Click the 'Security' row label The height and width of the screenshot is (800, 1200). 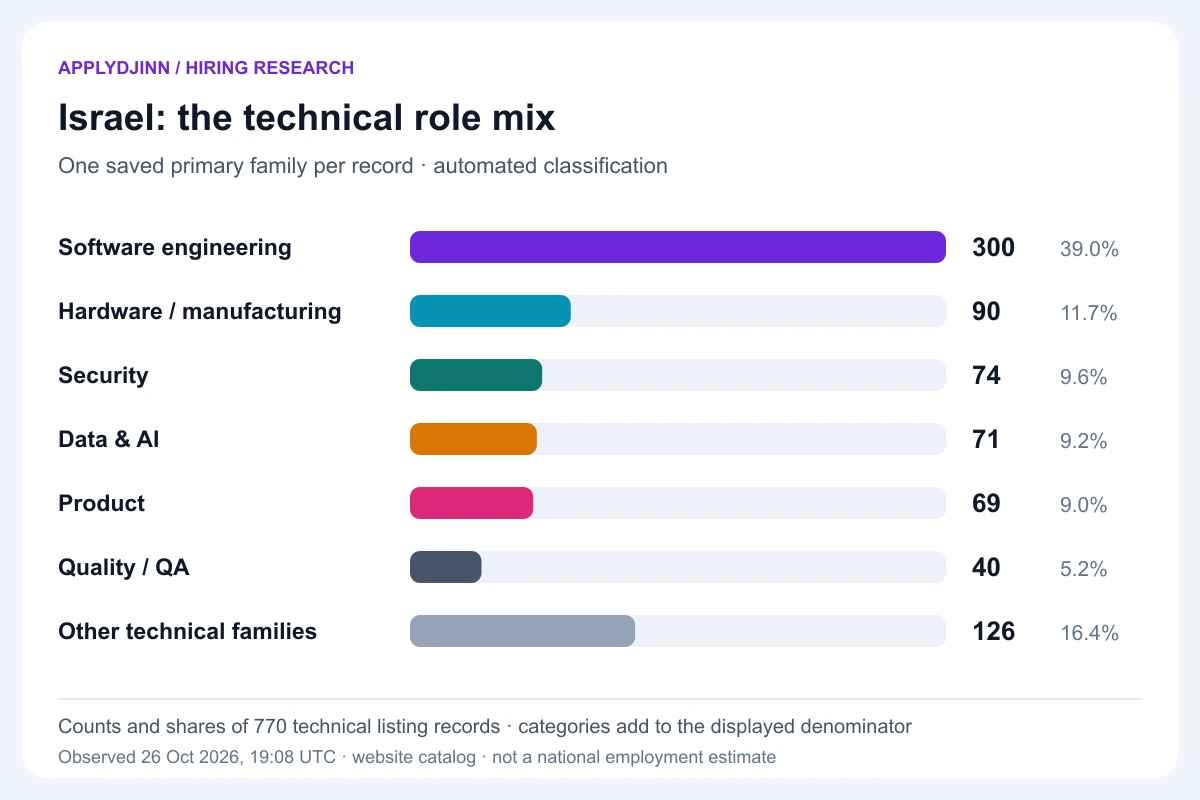click(103, 375)
